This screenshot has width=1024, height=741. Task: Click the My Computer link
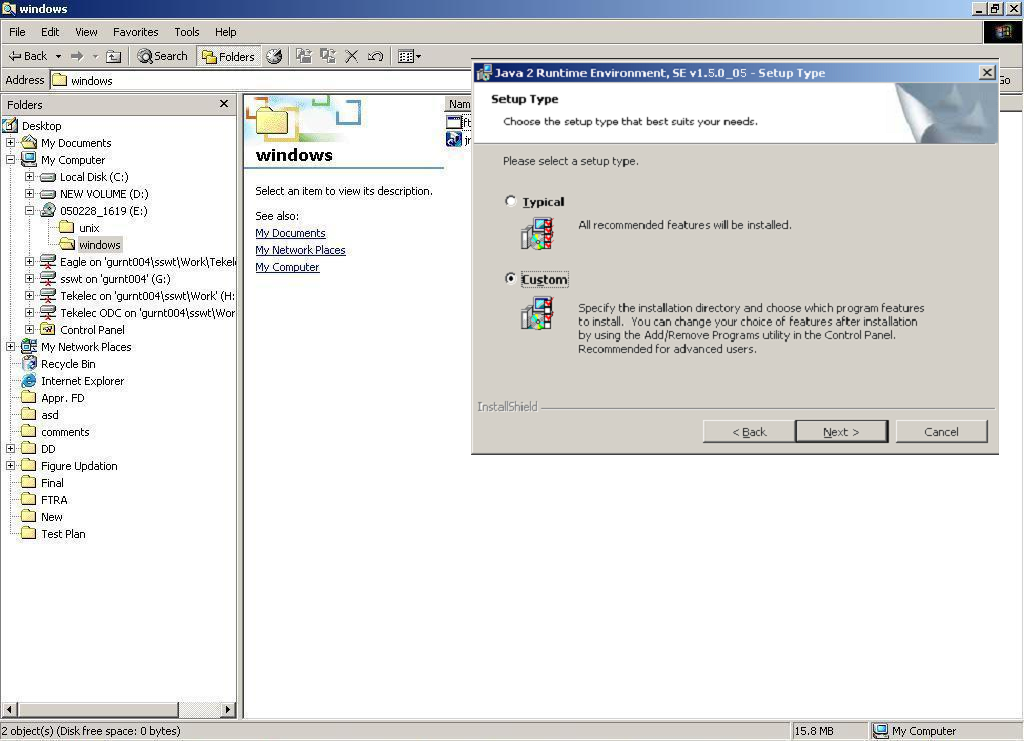pyautogui.click(x=287, y=267)
